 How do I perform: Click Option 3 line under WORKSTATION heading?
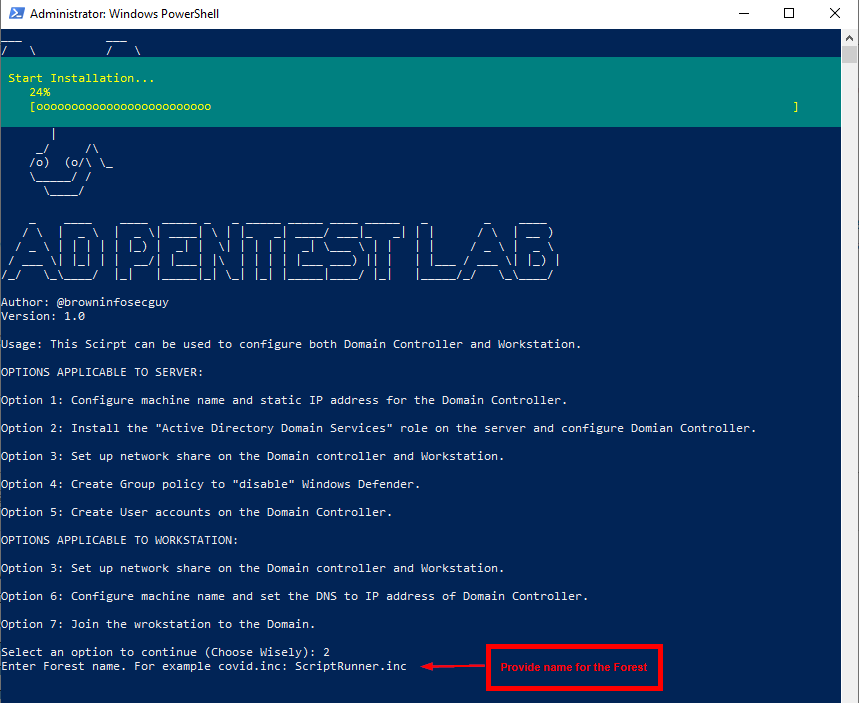[x=253, y=568]
